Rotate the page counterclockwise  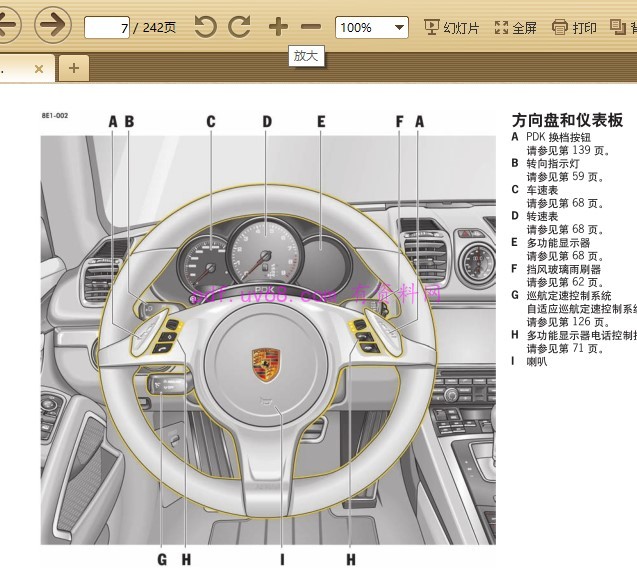(x=205, y=27)
